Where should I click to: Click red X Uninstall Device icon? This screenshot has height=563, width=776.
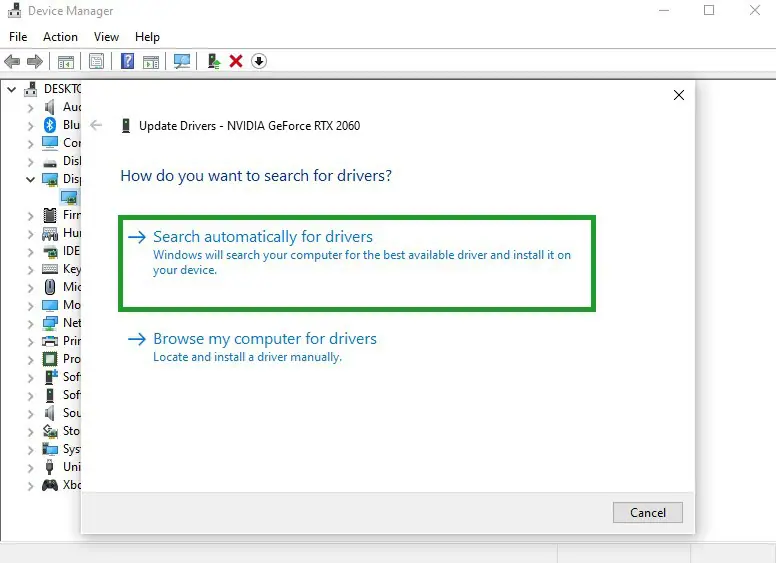tap(236, 61)
